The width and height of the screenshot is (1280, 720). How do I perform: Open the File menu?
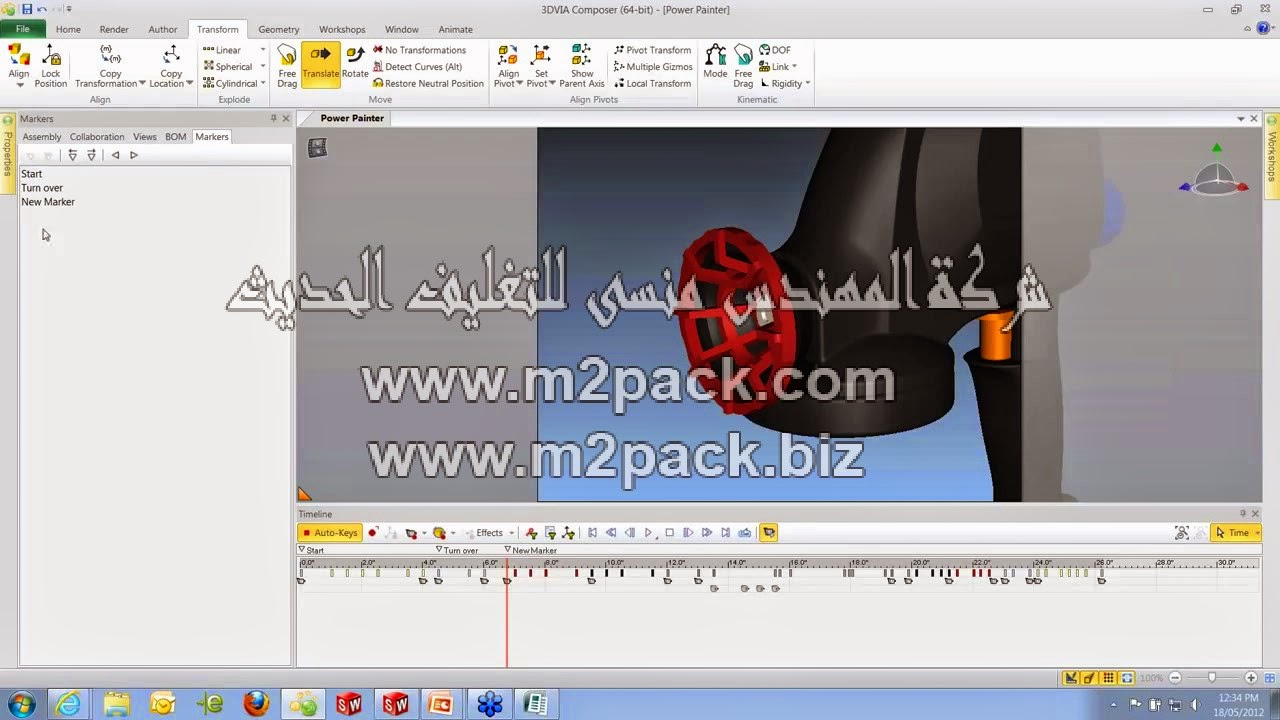click(22, 29)
